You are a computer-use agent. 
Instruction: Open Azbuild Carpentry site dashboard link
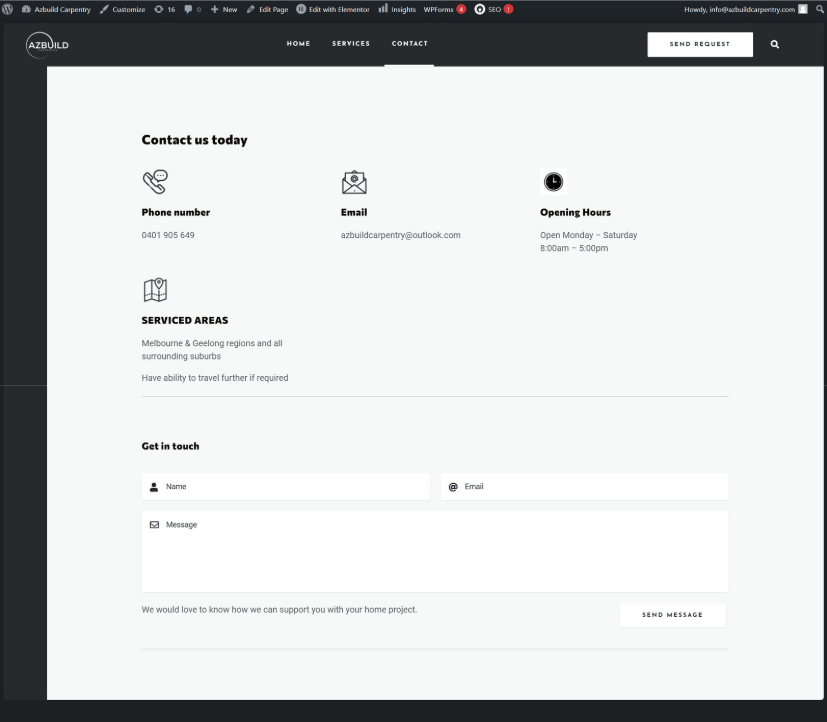pyautogui.click(x=56, y=9)
